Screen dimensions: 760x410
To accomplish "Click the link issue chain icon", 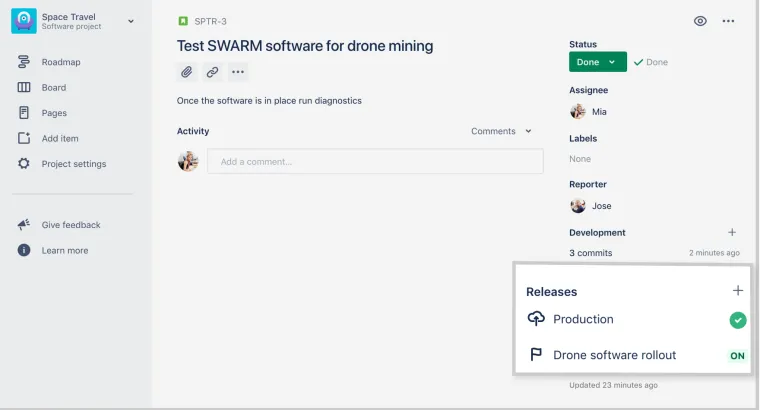I will click(x=212, y=72).
